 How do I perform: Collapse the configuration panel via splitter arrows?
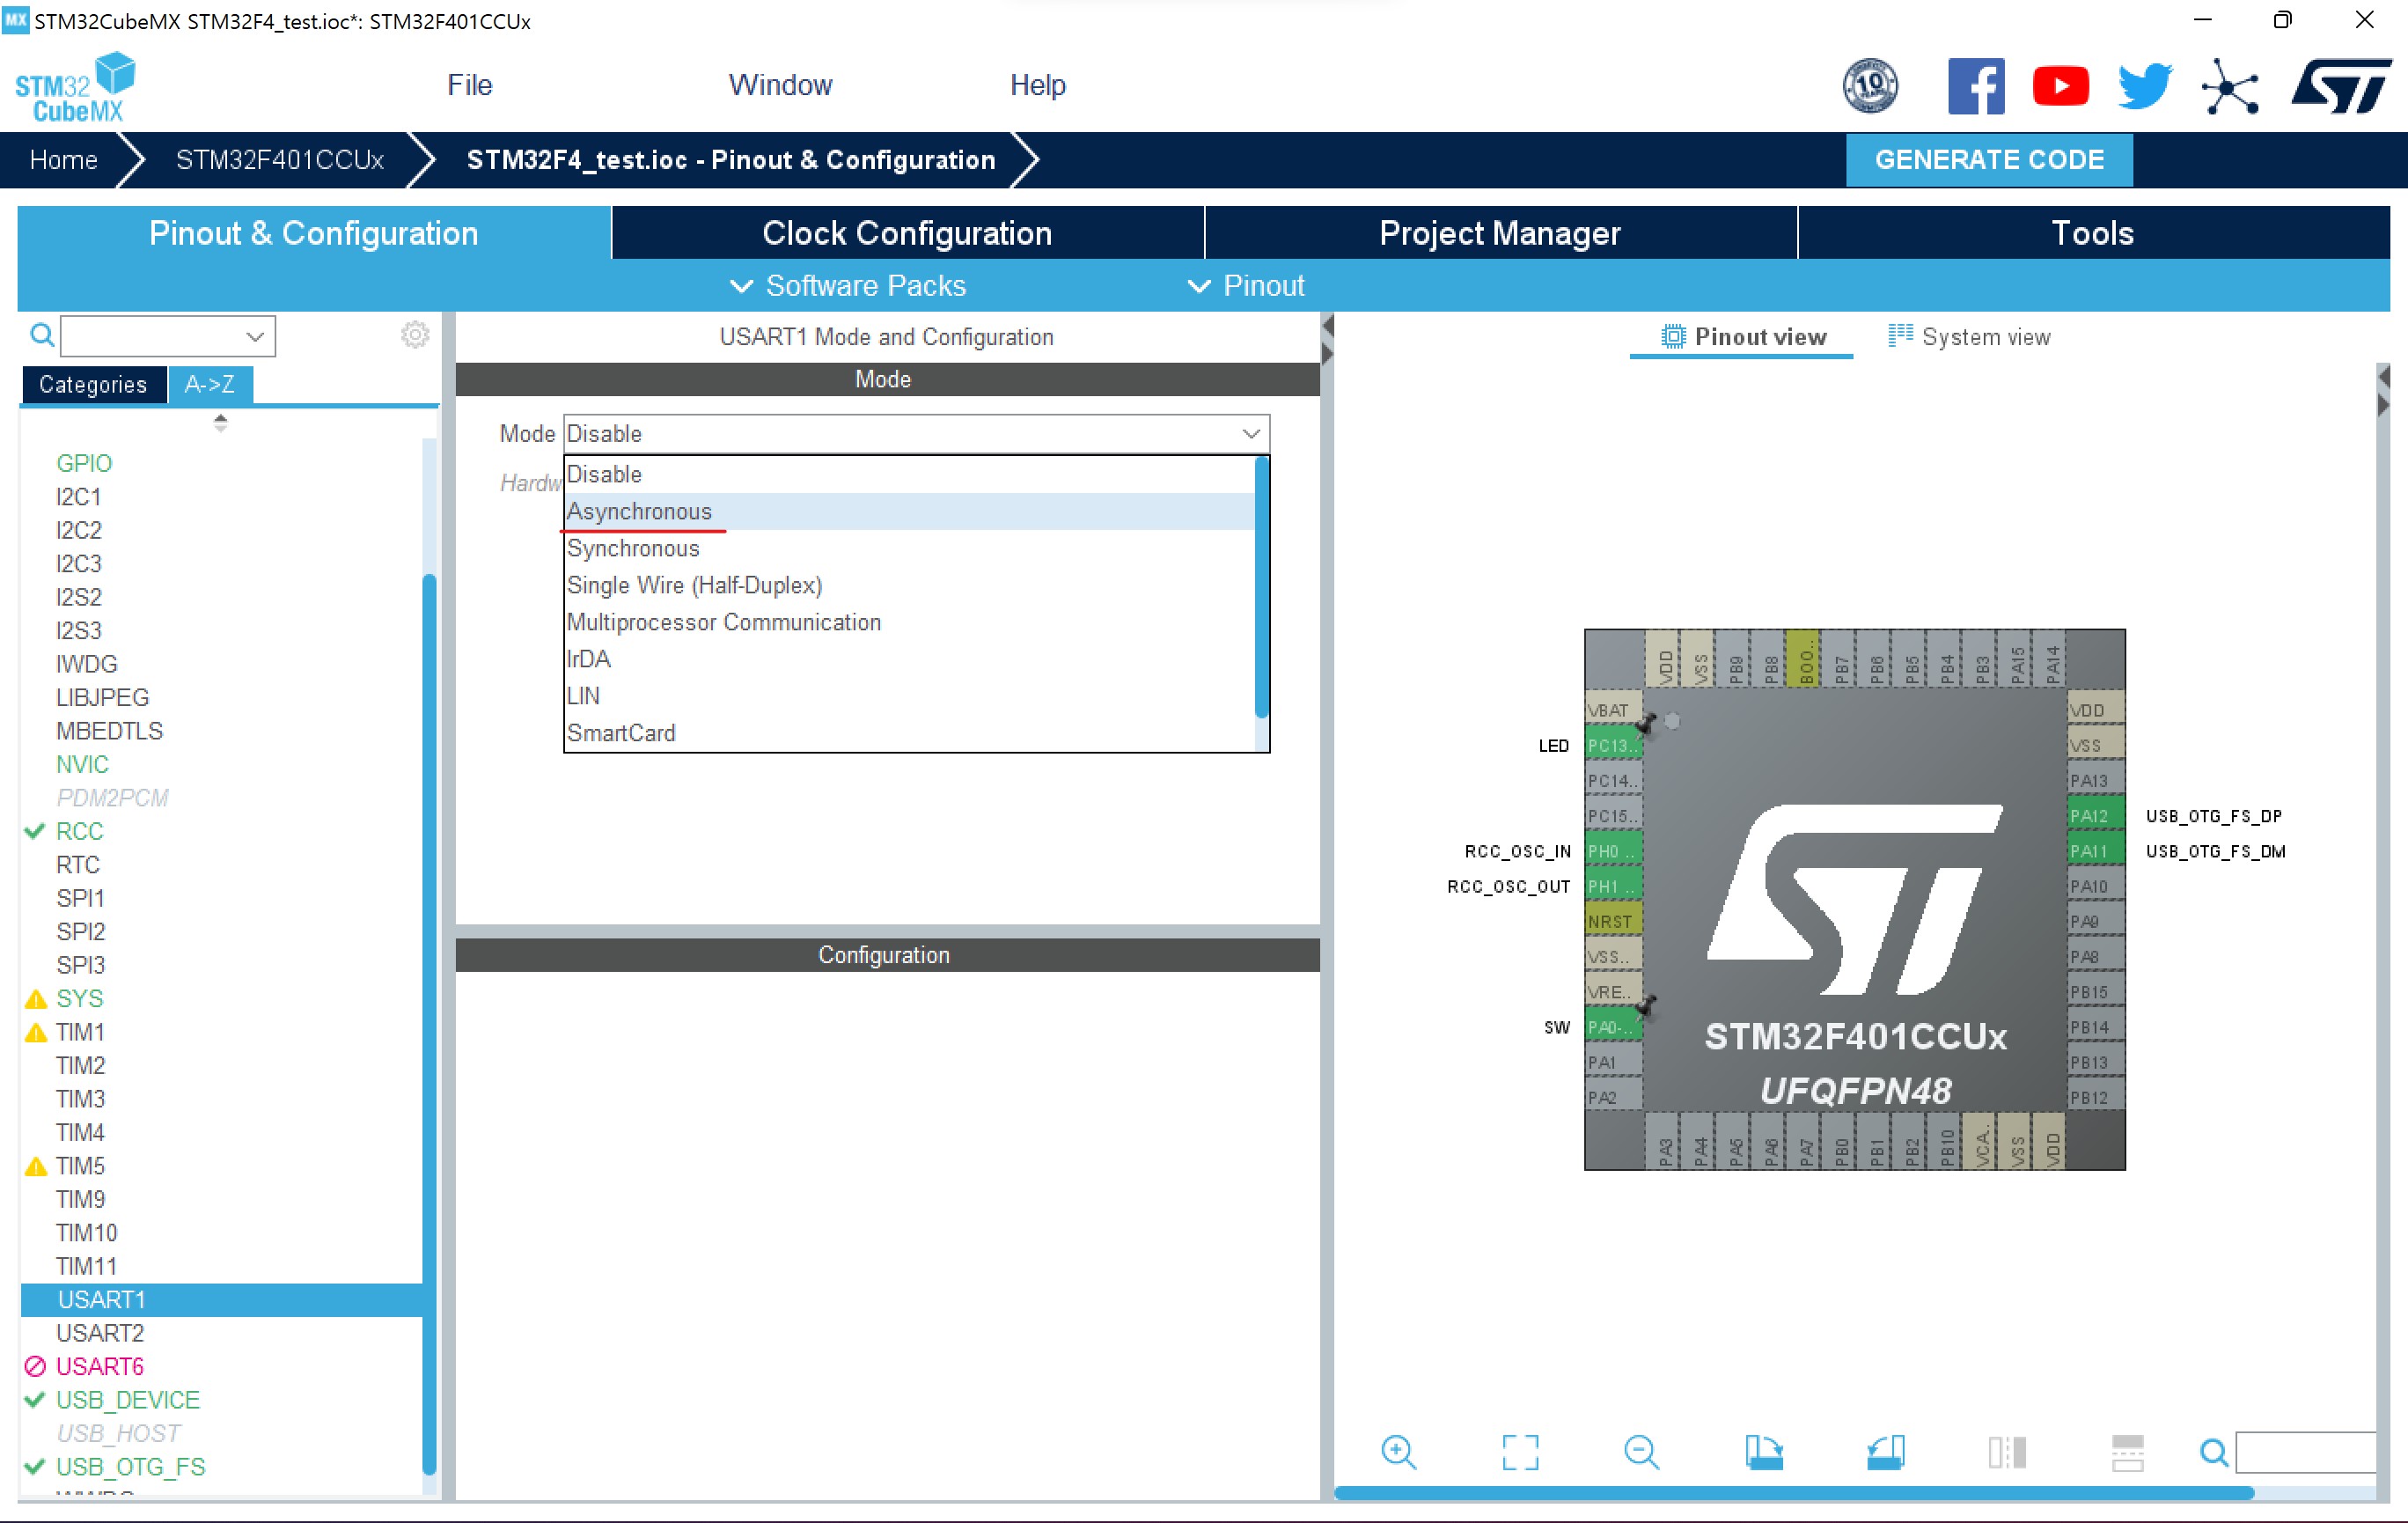pyautogui.click(x=1327, y=340)
